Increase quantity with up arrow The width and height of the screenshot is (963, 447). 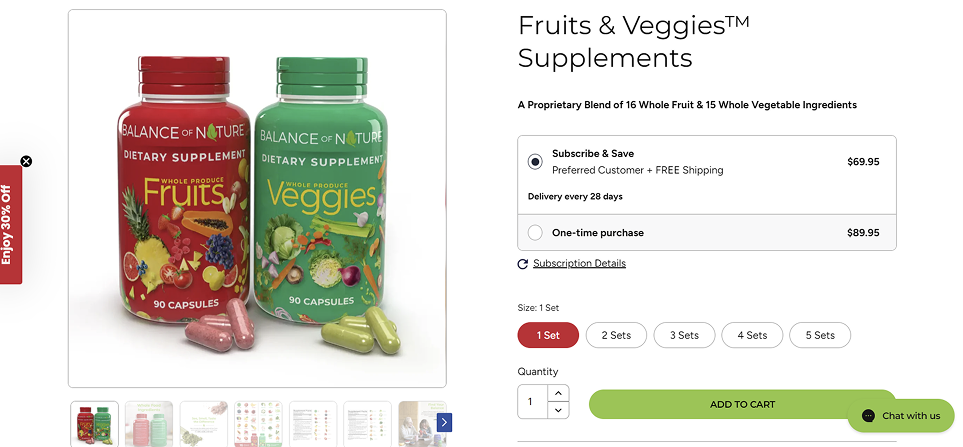[x=559, y=393]
